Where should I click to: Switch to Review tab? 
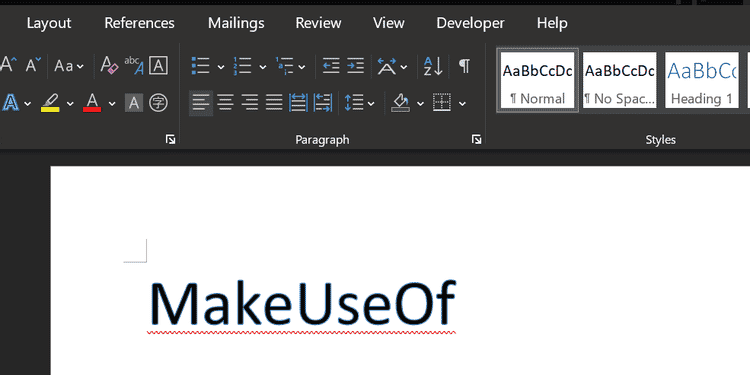click(319, 23)
